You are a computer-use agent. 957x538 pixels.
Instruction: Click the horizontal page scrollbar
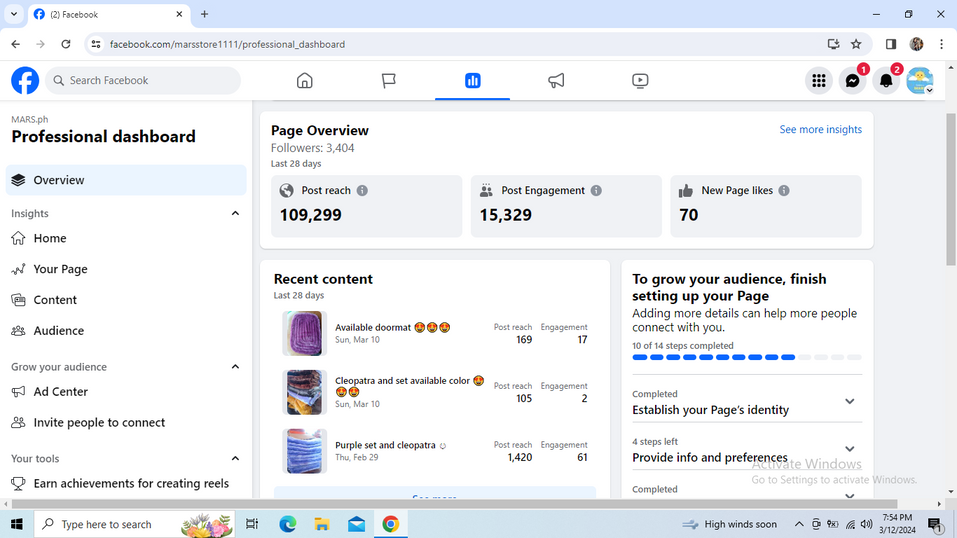click(x=455, y=504)
